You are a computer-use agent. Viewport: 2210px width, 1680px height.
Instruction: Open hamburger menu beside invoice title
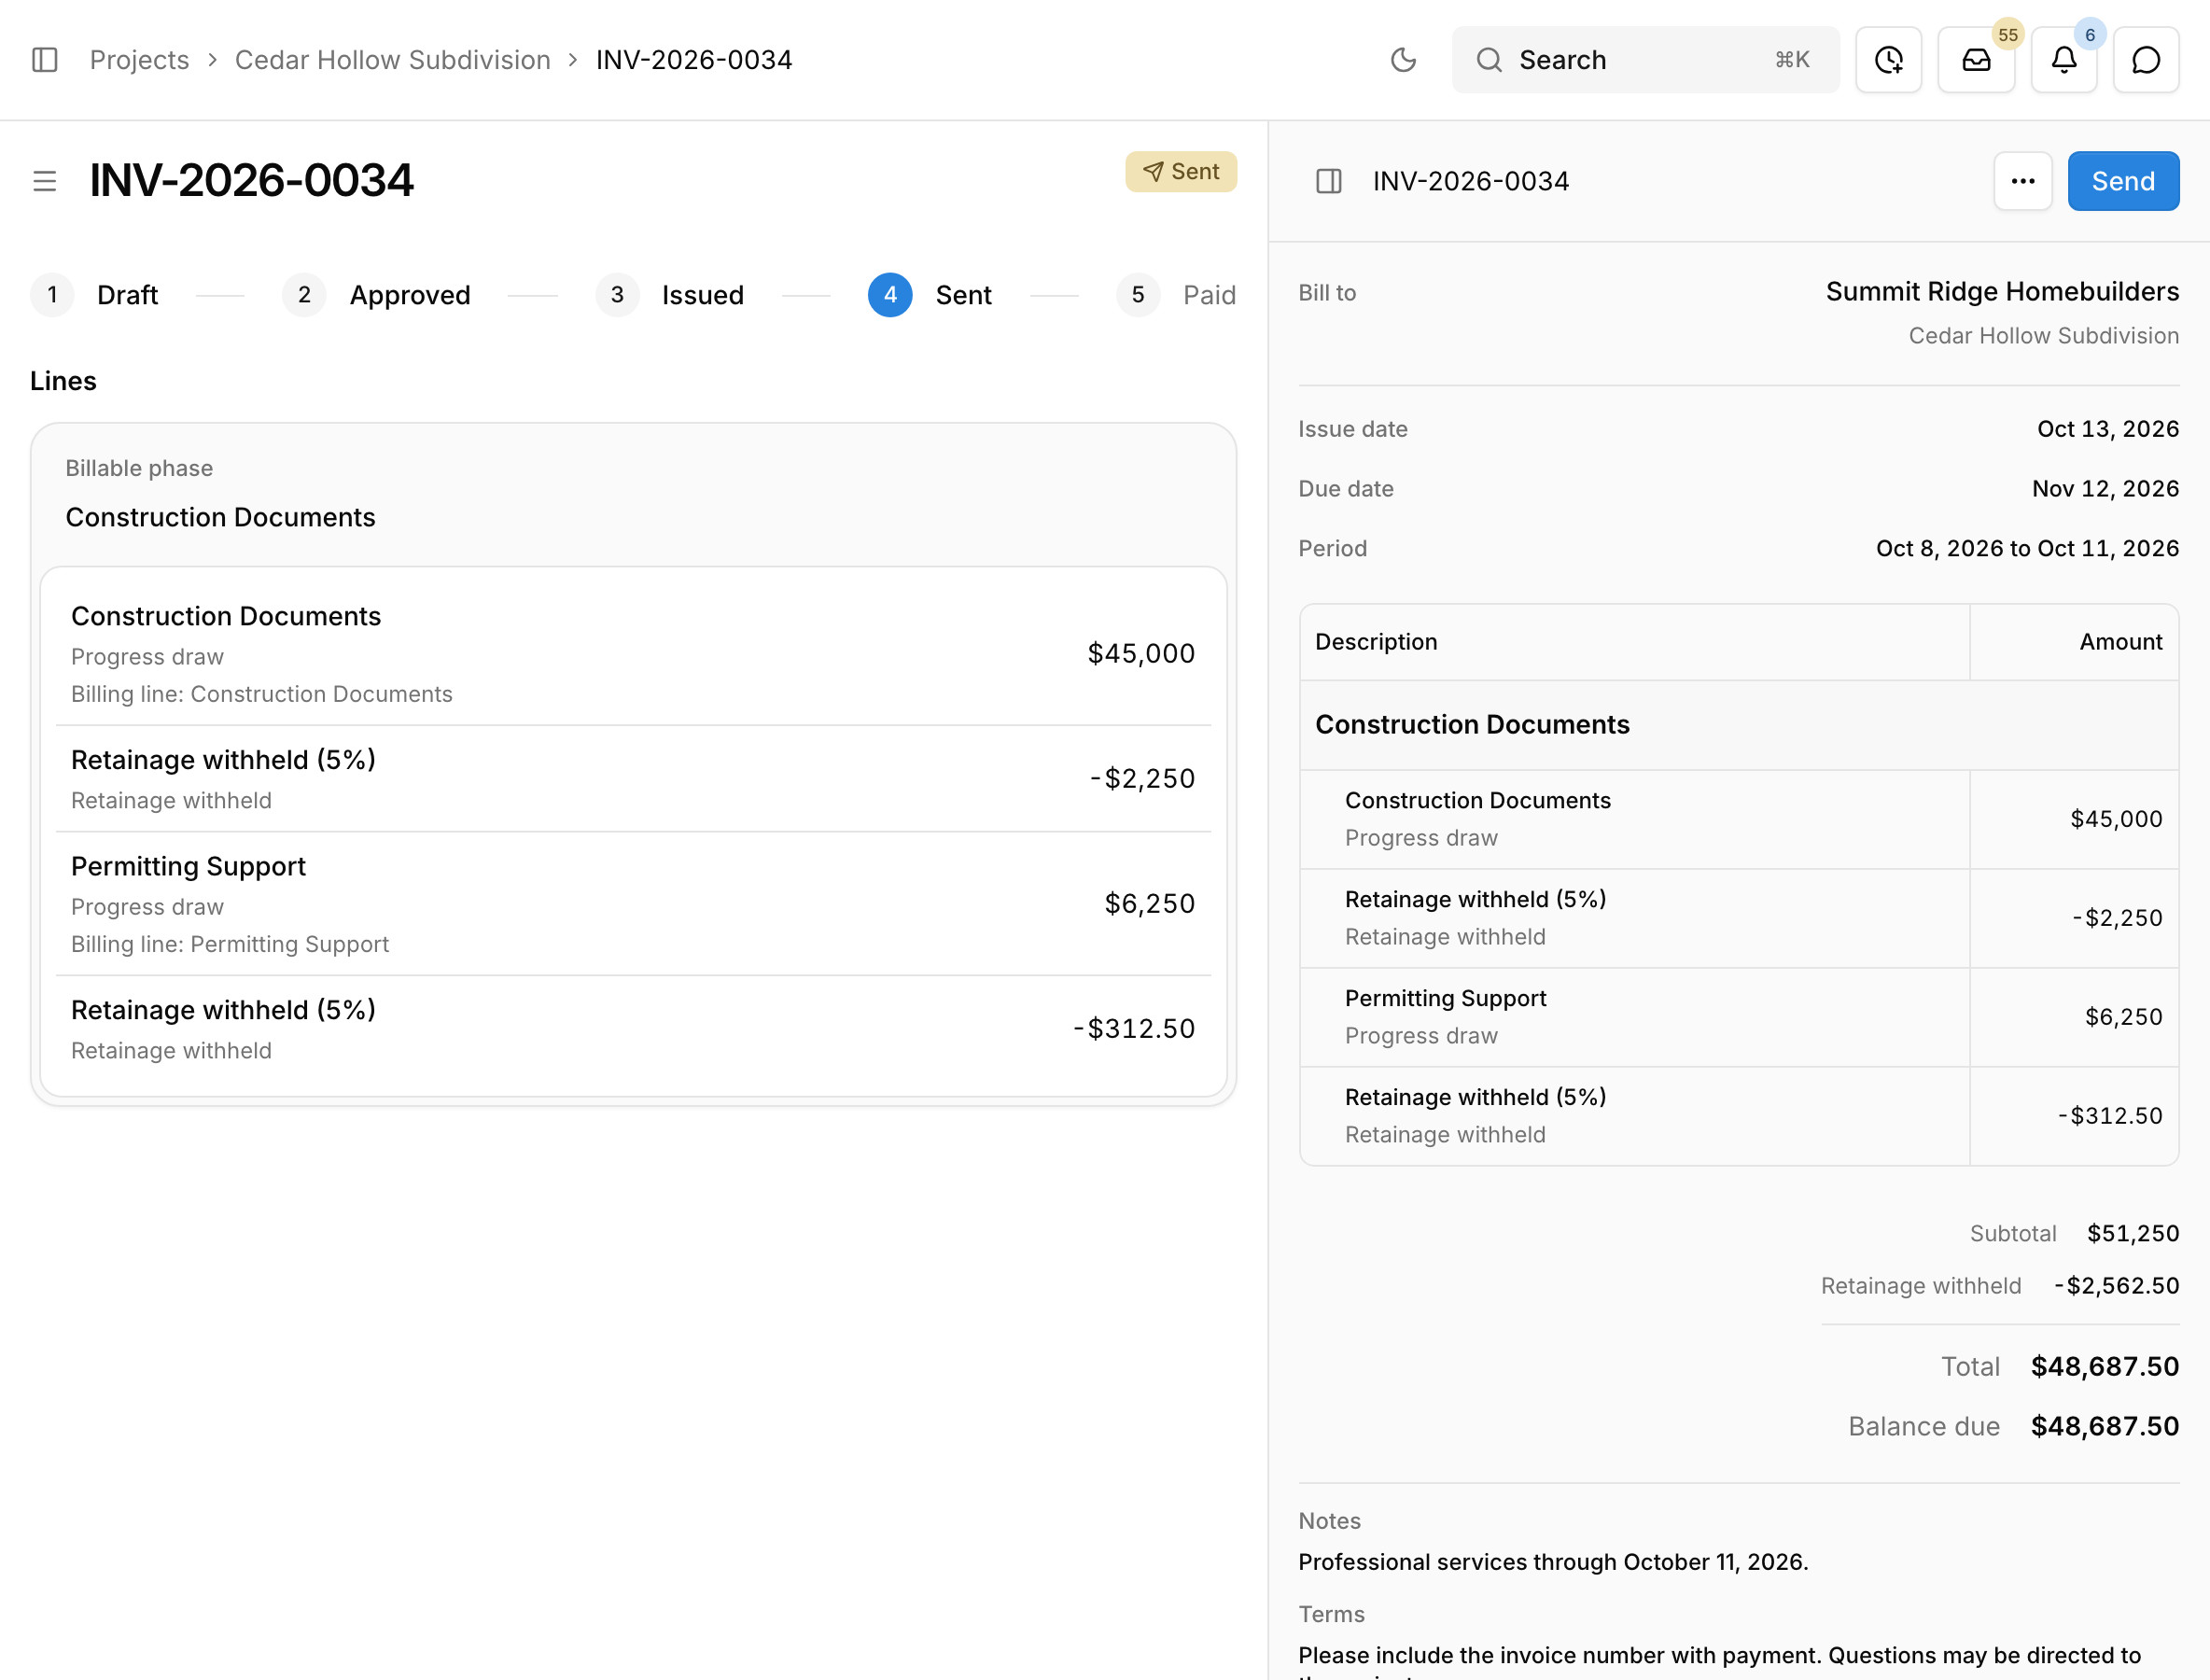coord(45,181)
